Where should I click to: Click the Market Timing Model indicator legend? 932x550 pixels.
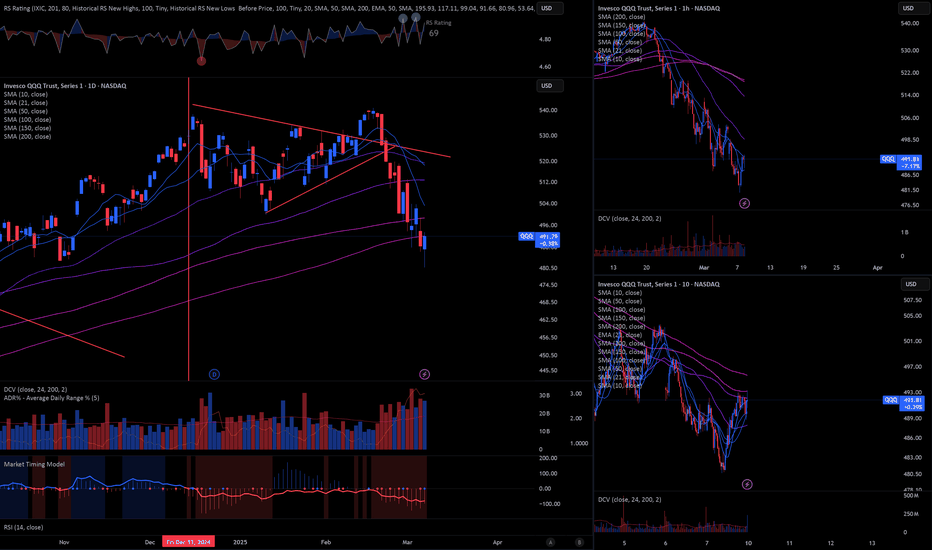pyautogui.click(x=34, y=464)
